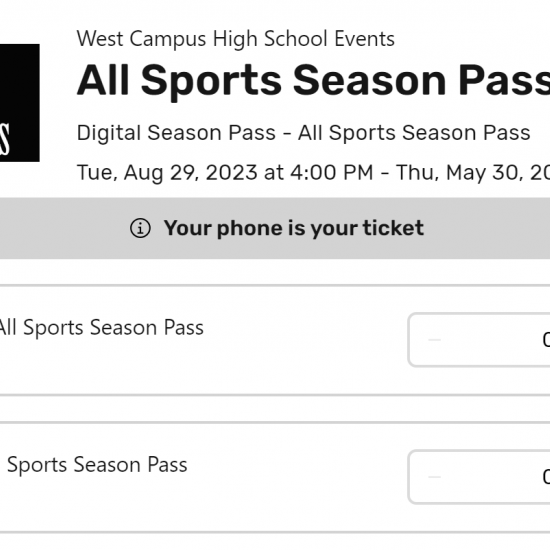The image size is (550, 550).
Task: Click the 4:00 PM start time
Action: point(332,173)
